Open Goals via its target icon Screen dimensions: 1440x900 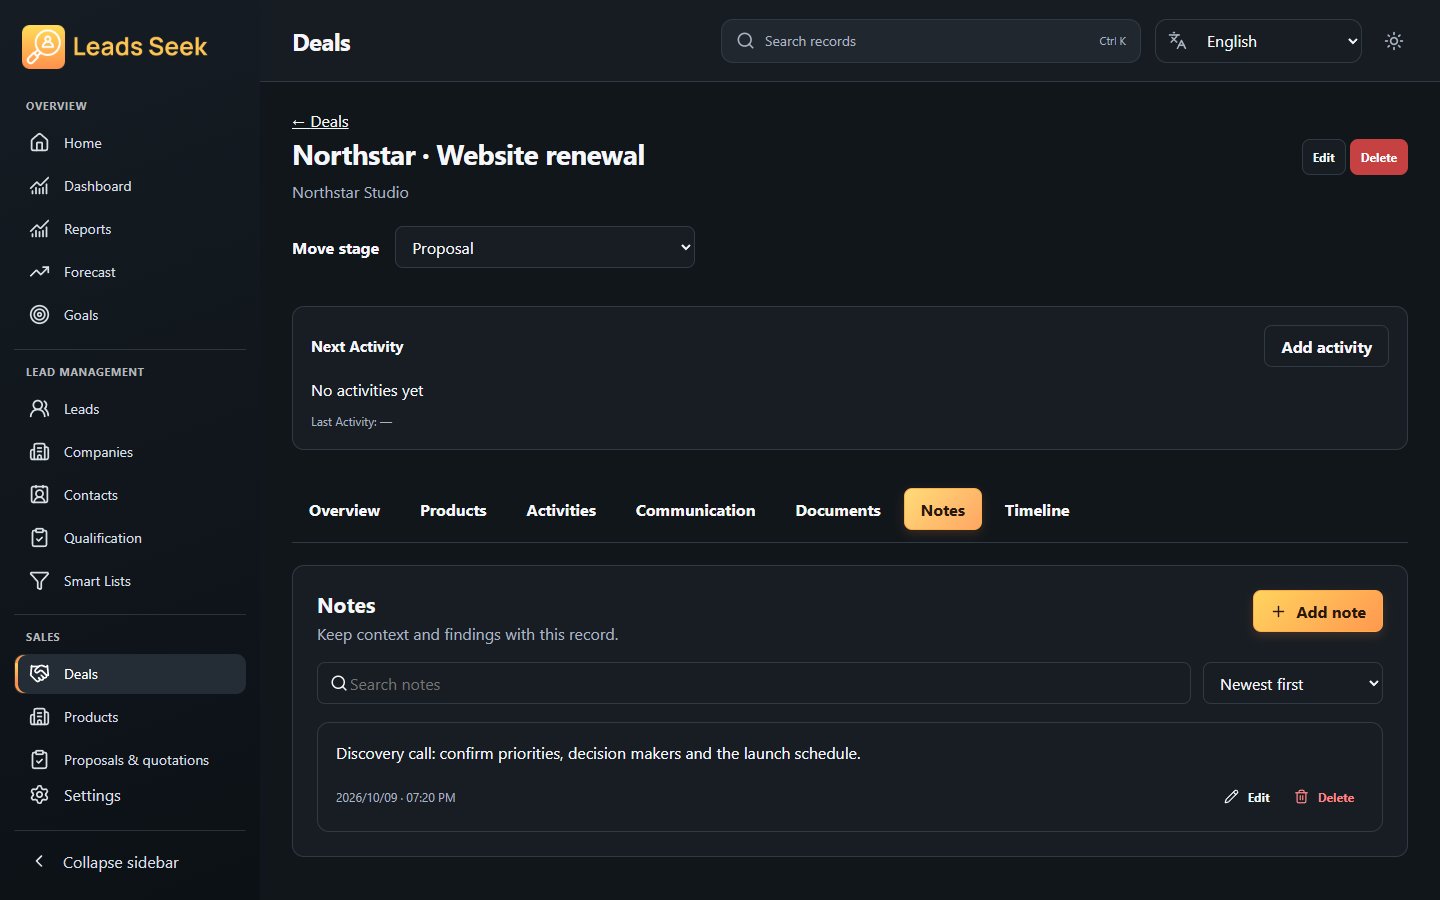click(x=39, y=315)
